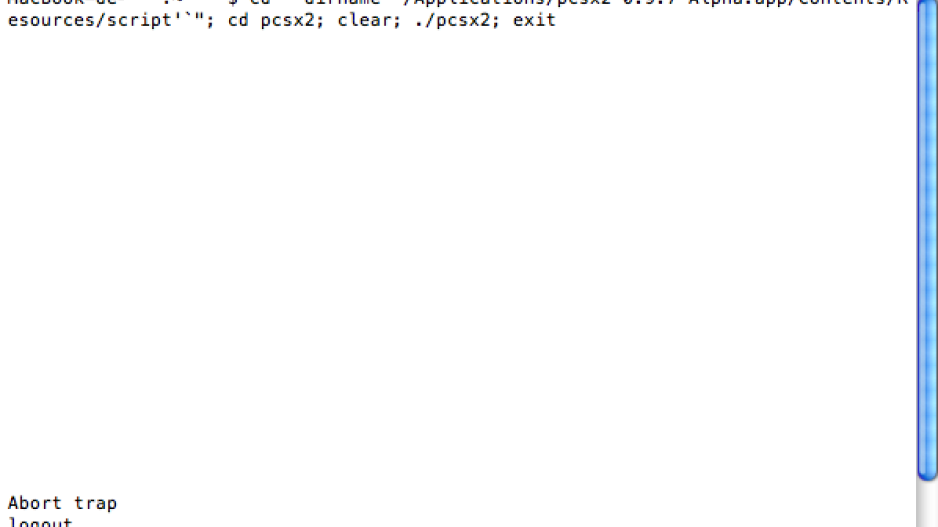Click the "$" prompt symbol on top line

(233, 2)
